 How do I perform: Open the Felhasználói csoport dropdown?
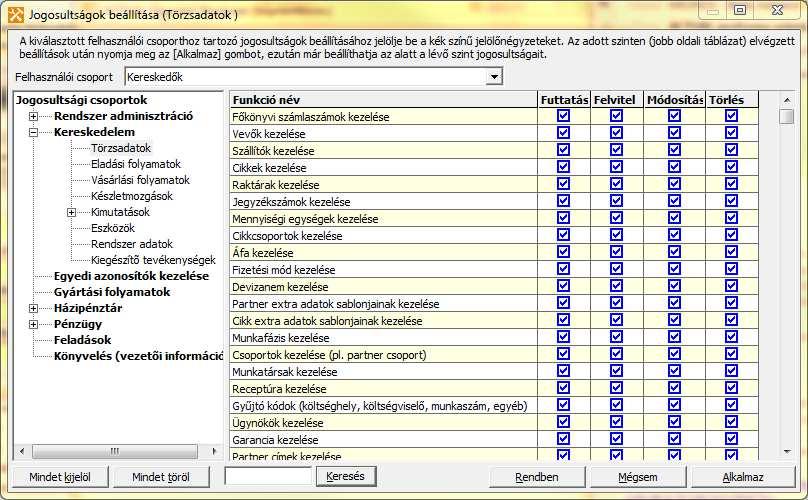point(494,77)
